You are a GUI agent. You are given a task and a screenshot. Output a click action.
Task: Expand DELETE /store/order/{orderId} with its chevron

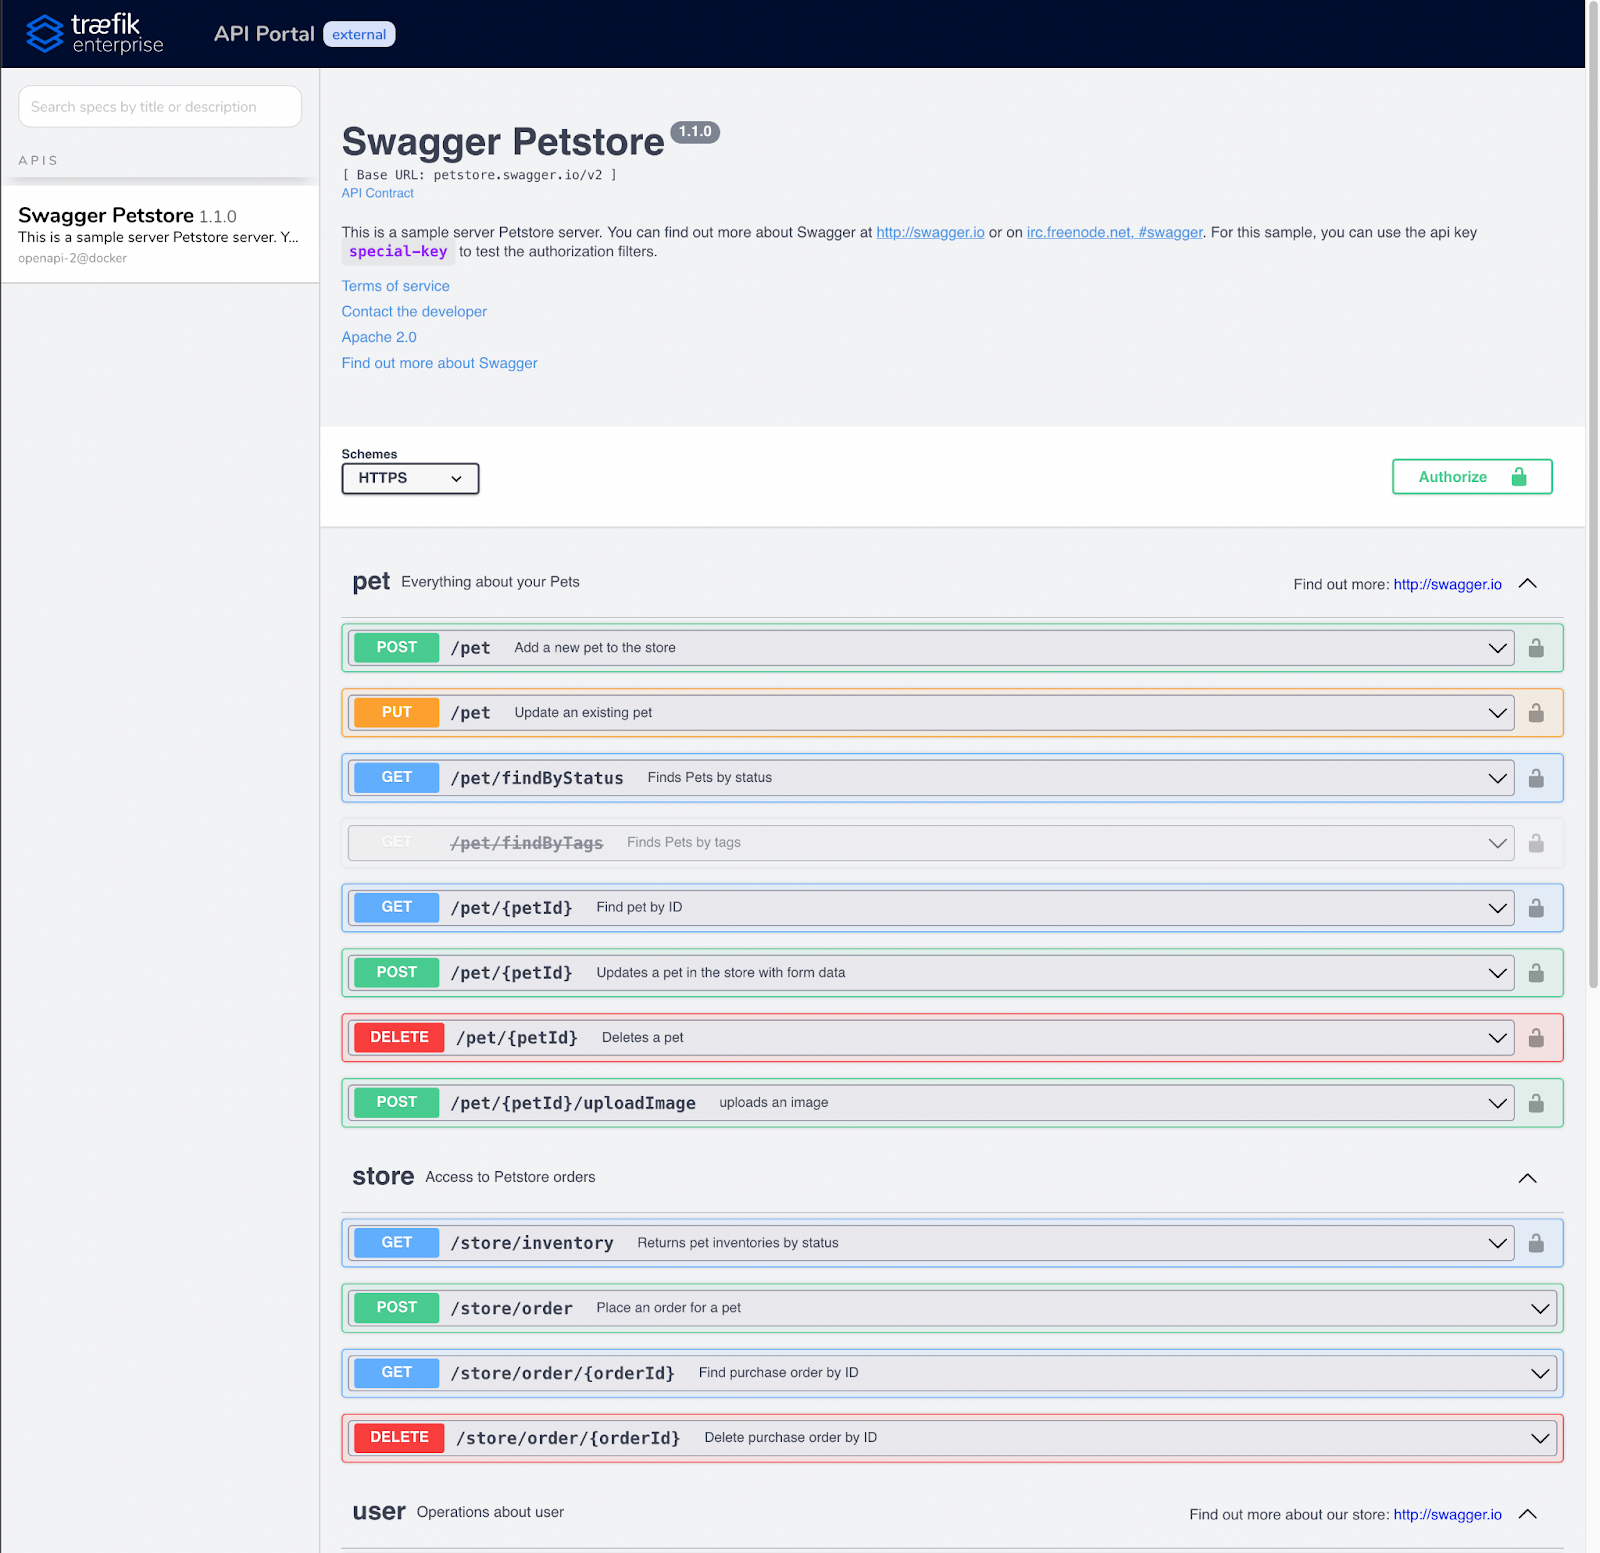pyautogui.click(x=1540, y=1438)
